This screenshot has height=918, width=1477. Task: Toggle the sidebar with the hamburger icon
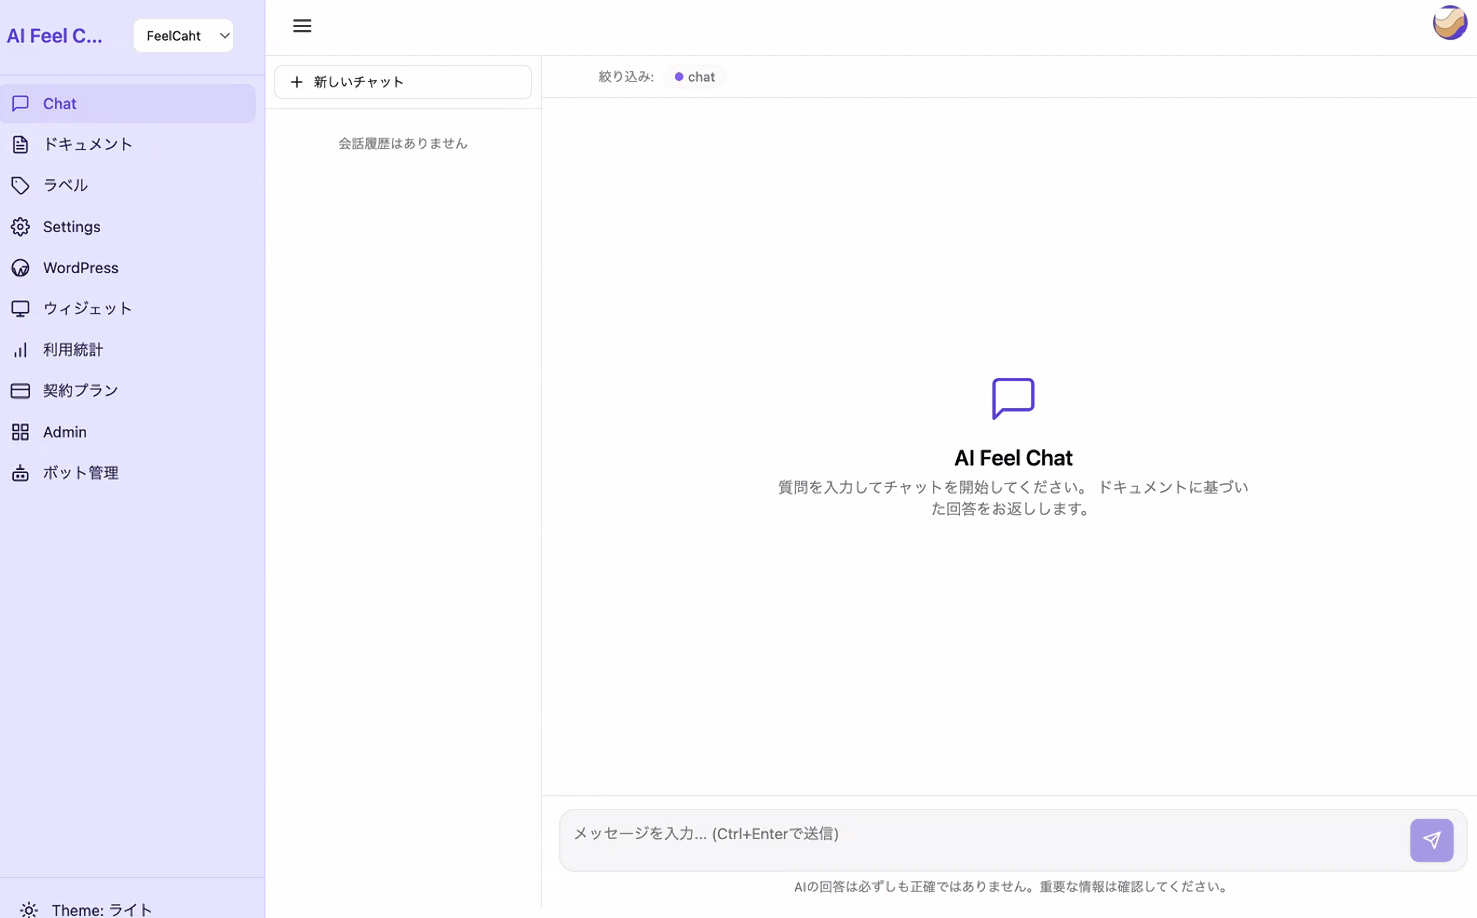coord(302,26)
